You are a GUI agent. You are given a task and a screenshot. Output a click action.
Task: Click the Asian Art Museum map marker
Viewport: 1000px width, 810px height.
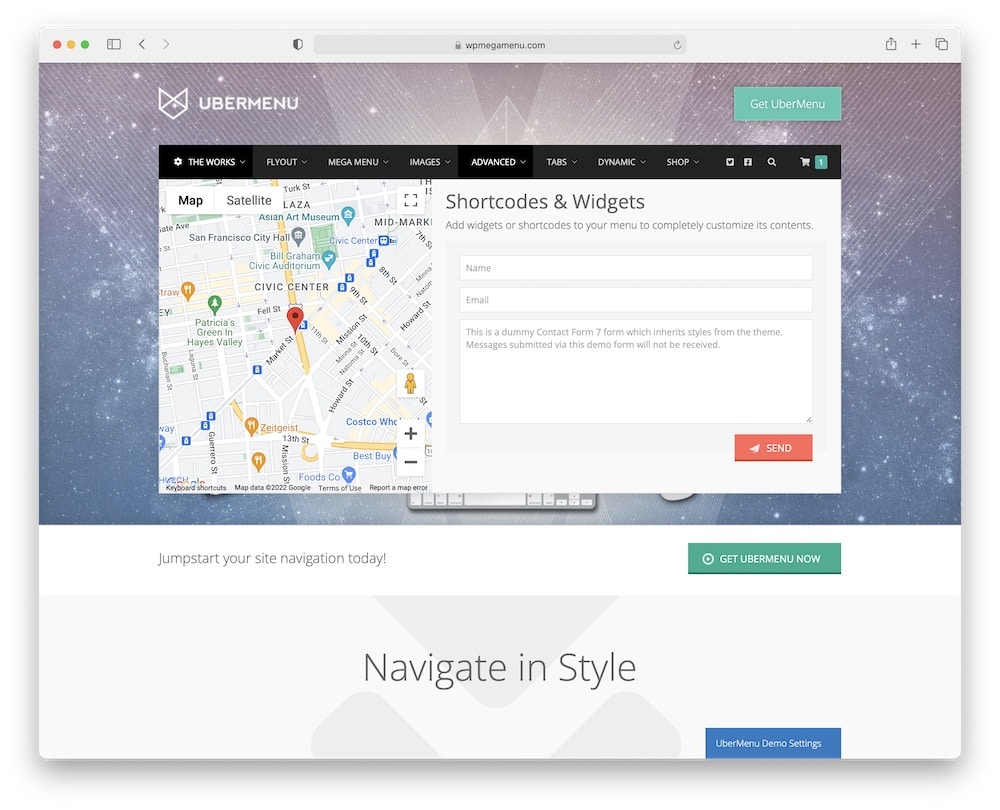point(348,216)
